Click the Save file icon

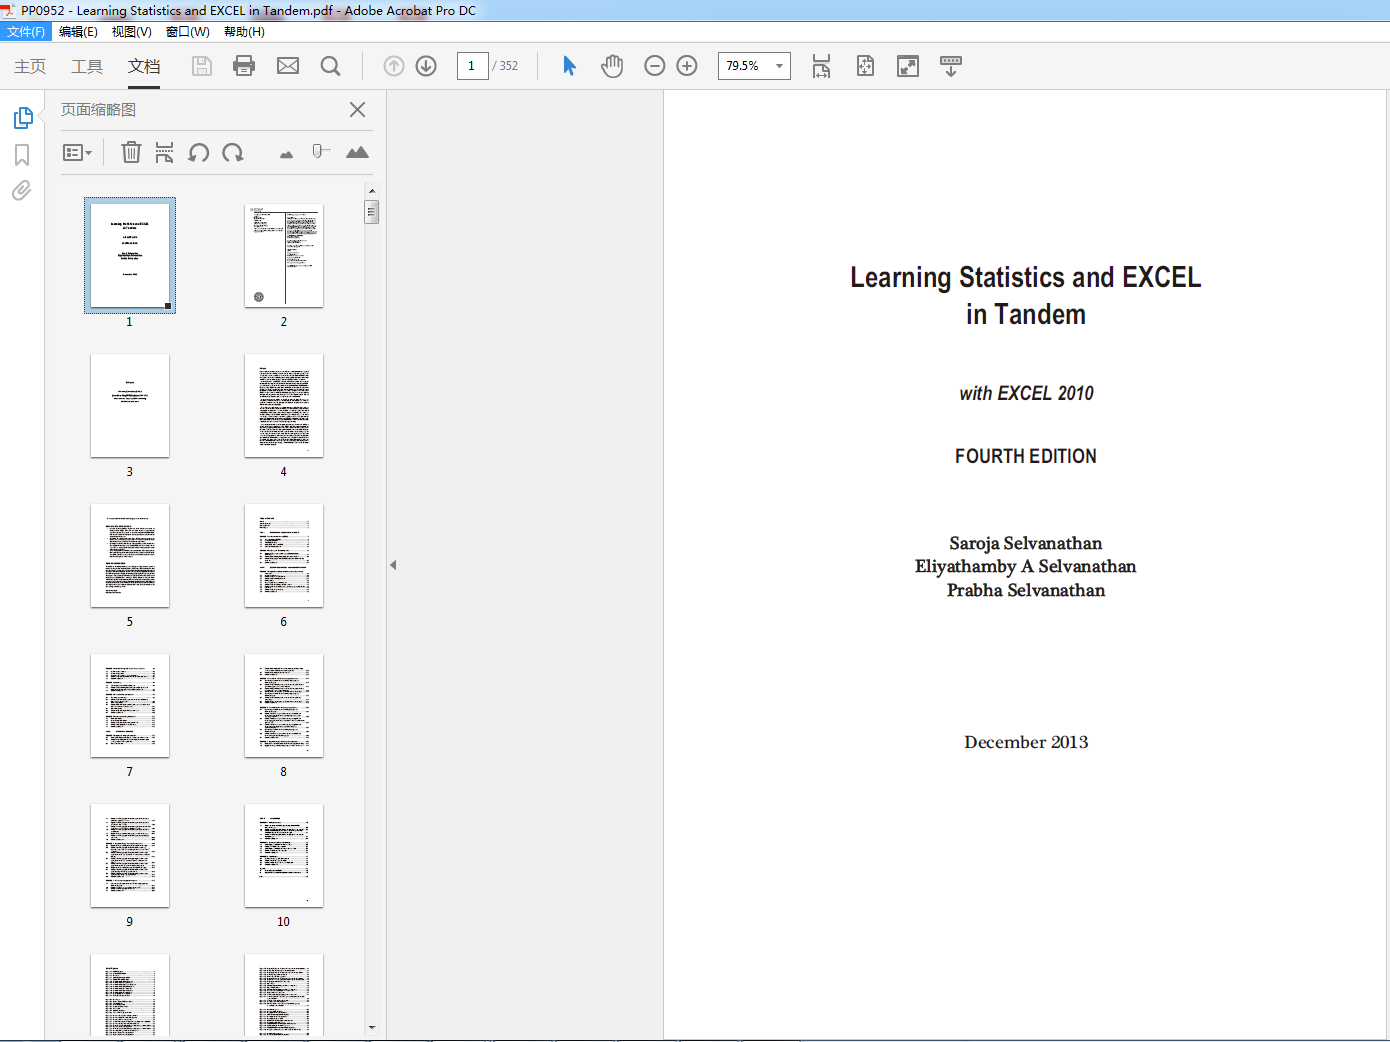click(x=202, y=66)
